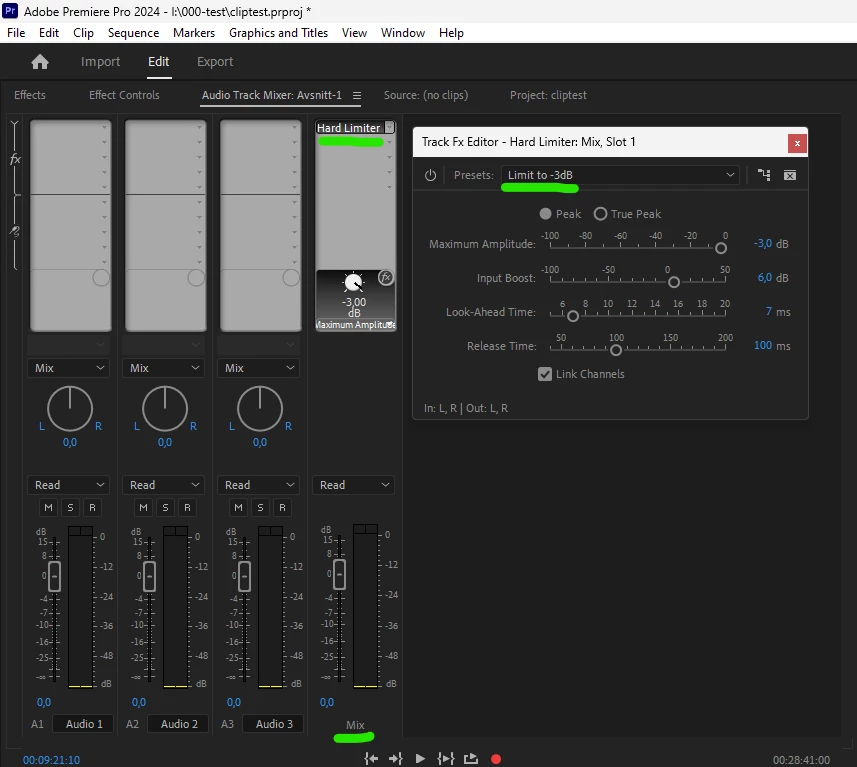The width and height of the screenshot is (857, 767).
Task: Expand the Read automation dropdown on the Mix track
Action: click(x=353, y=485)
